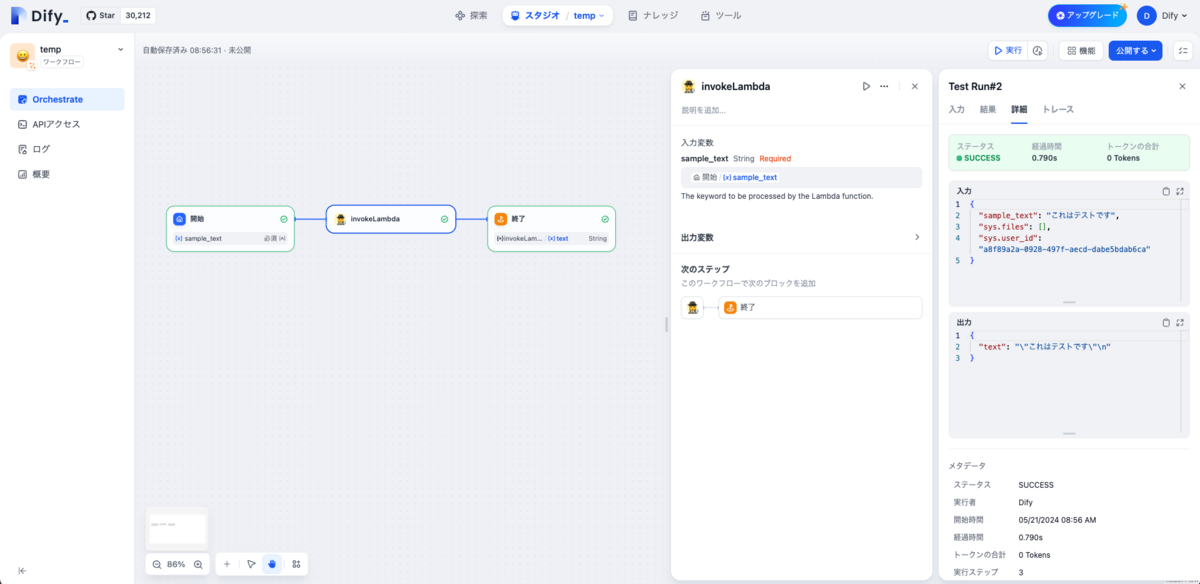Copy the 入力 JSON with clipboard icon
This screenshot has height=584, width=1200.
click(x=1166, y=191)
